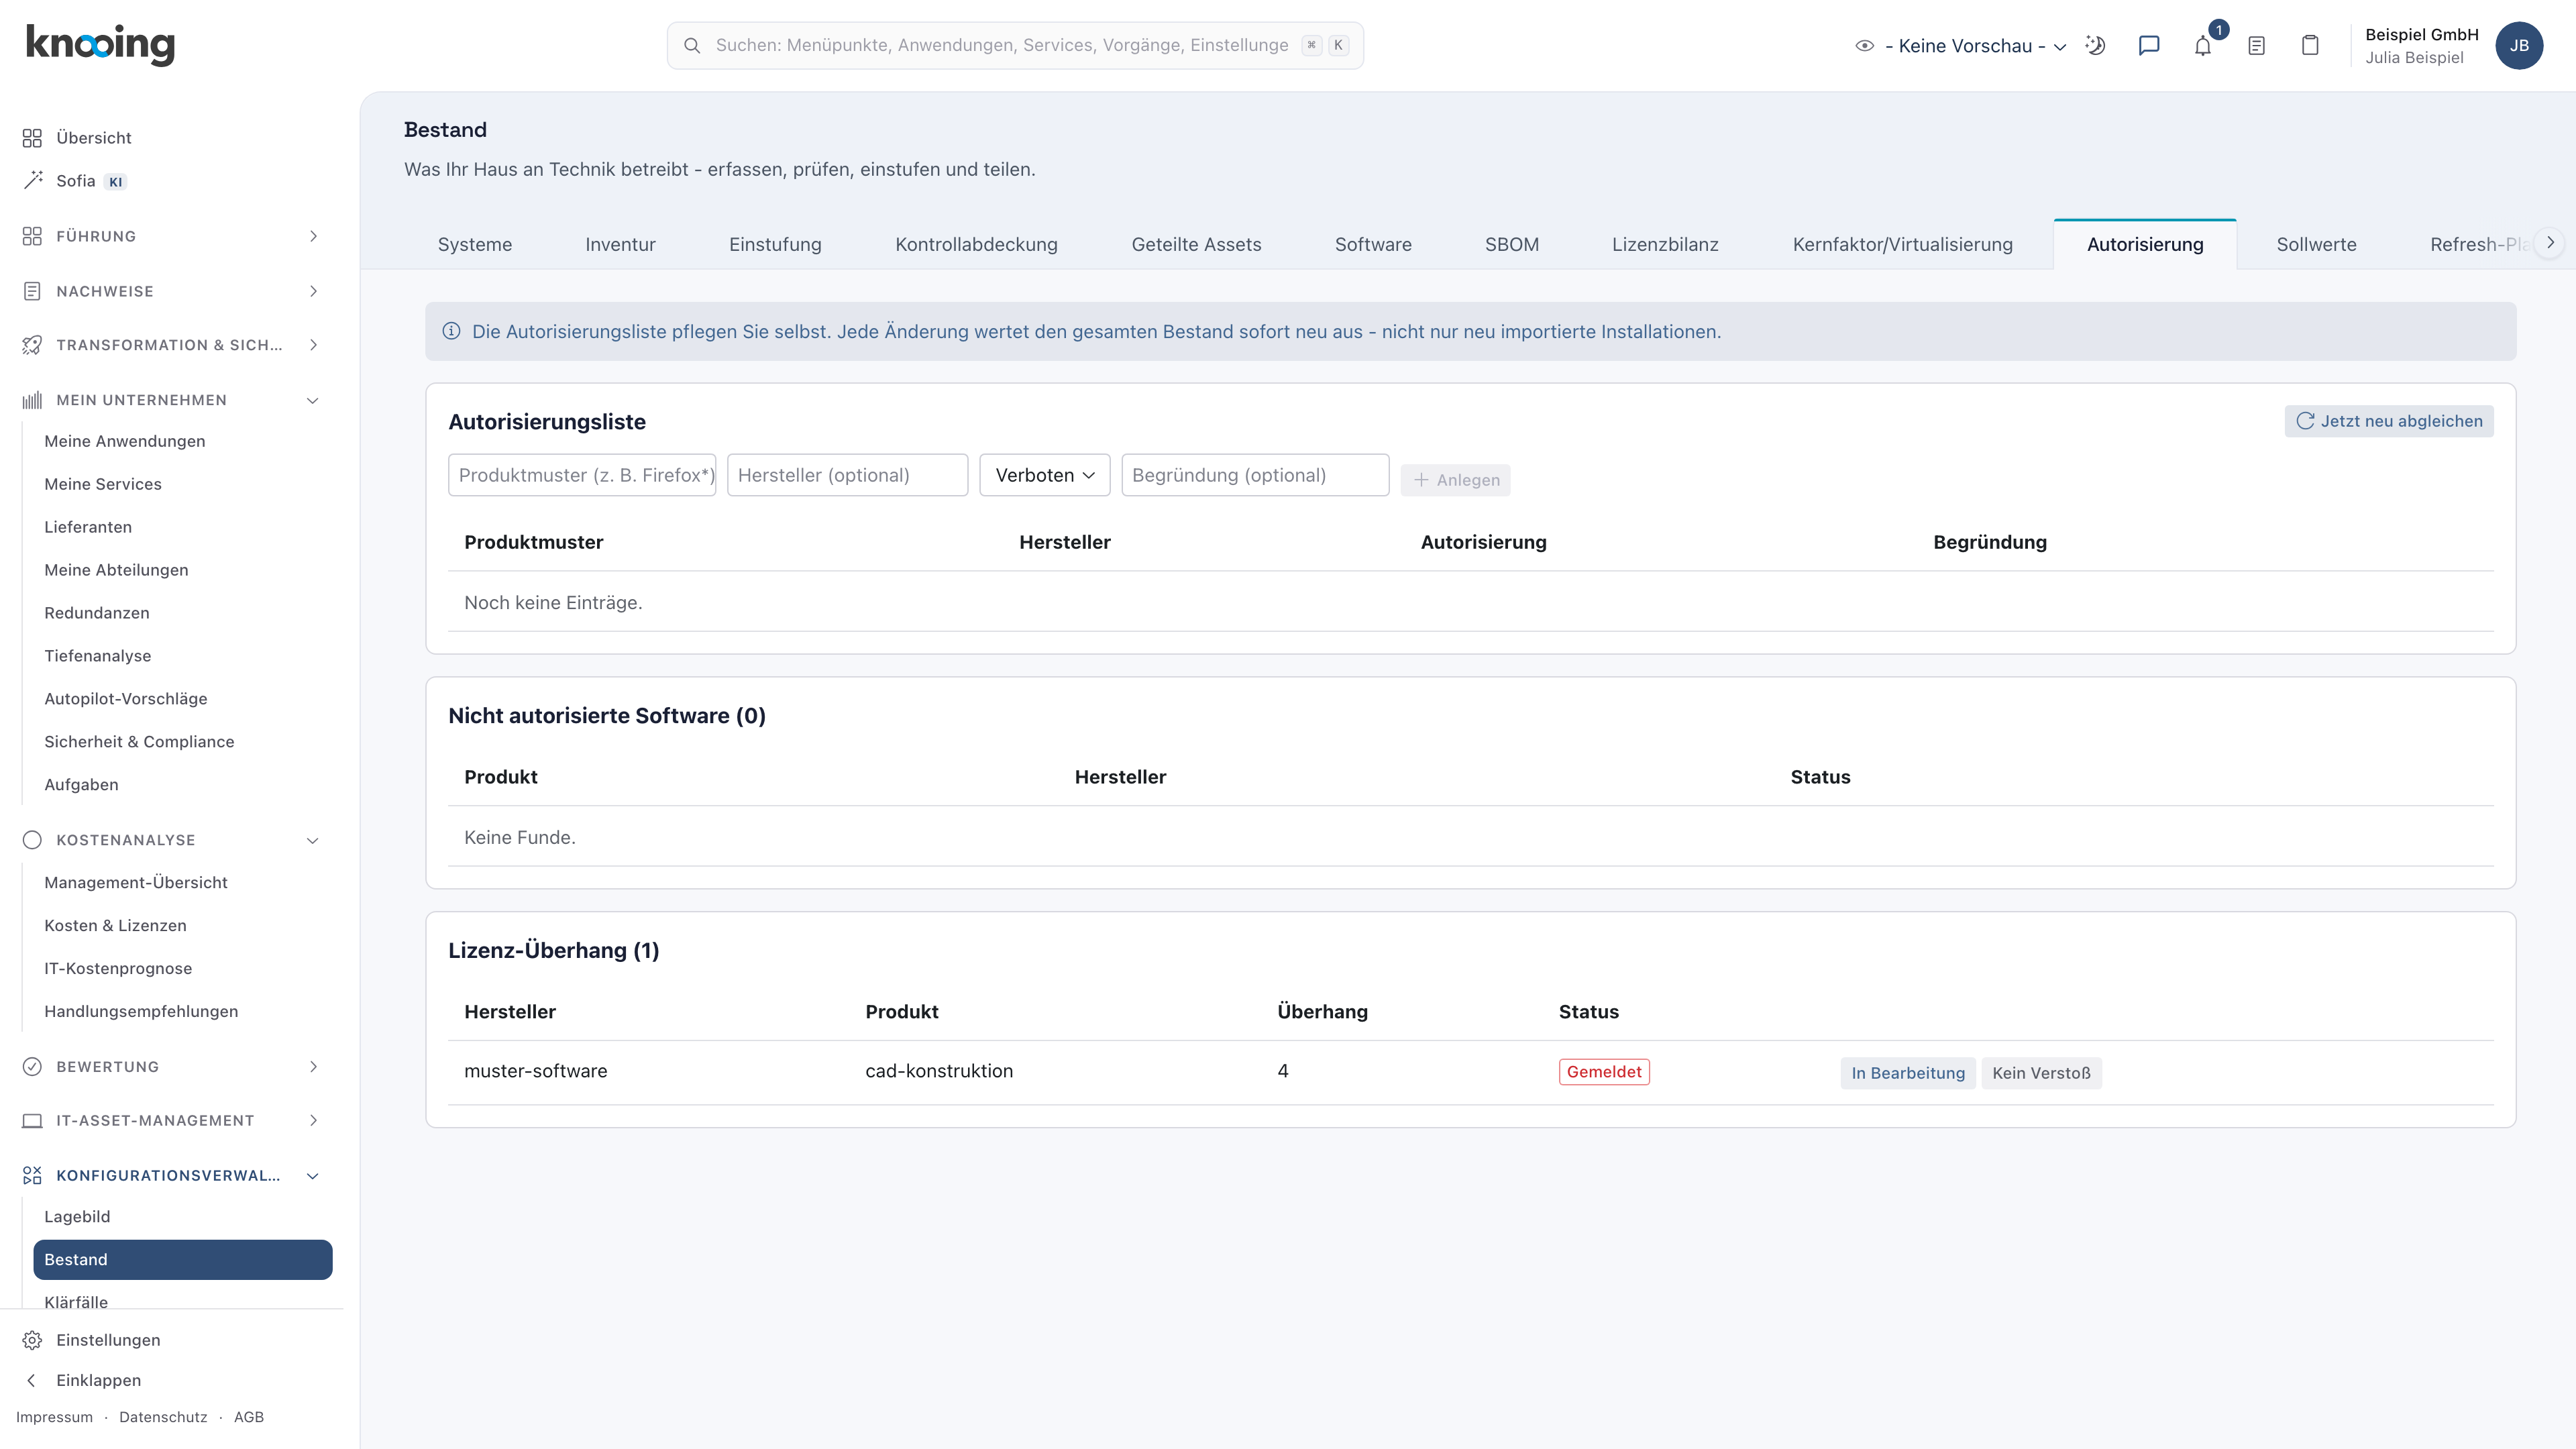2576x1449 pixels.
Task: Click the Hersteller (optional) input
Action: click(x=847, y=475)
